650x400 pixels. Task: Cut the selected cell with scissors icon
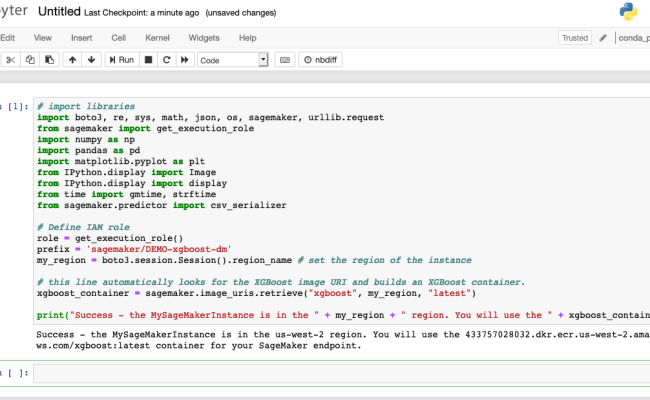[10, 60]
